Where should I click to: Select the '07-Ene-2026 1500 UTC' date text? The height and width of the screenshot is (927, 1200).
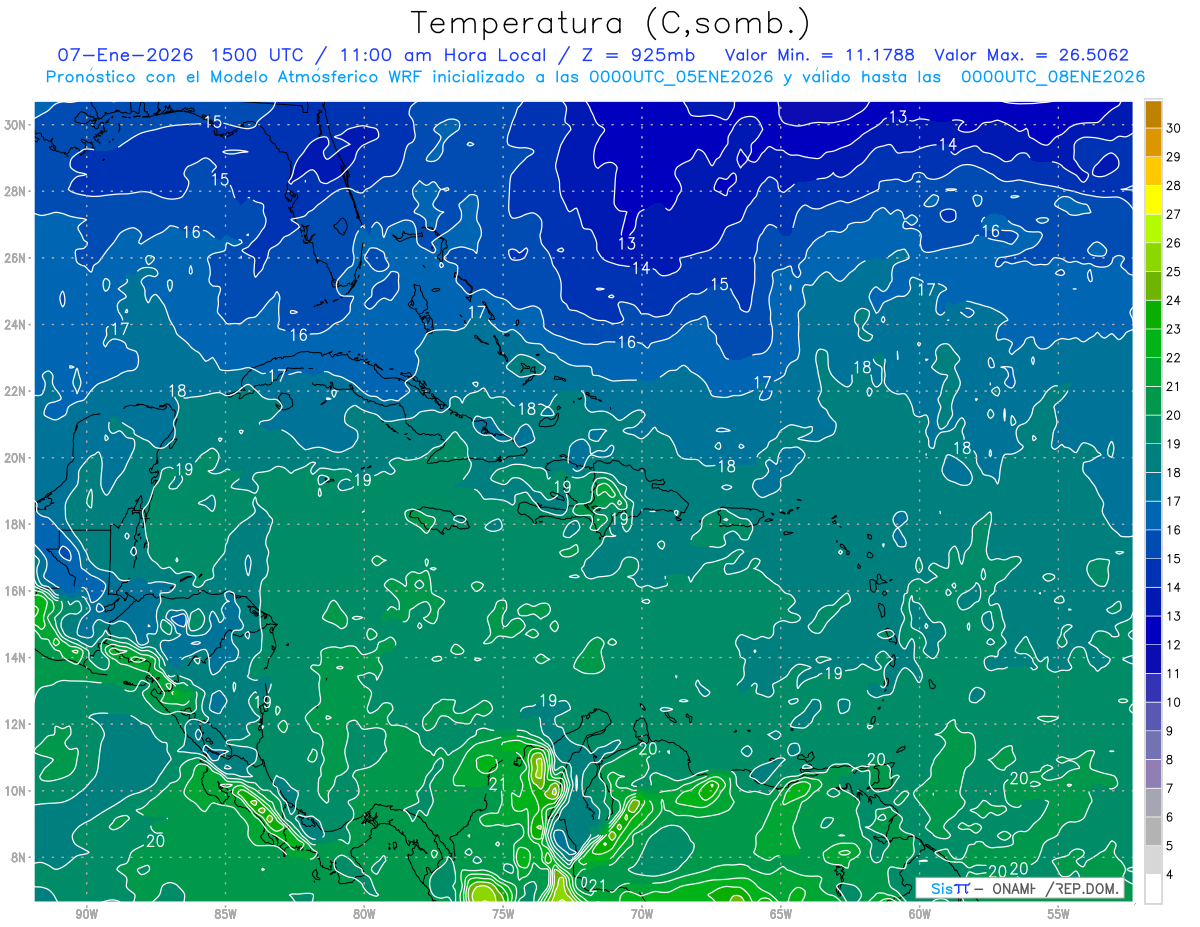180,55
